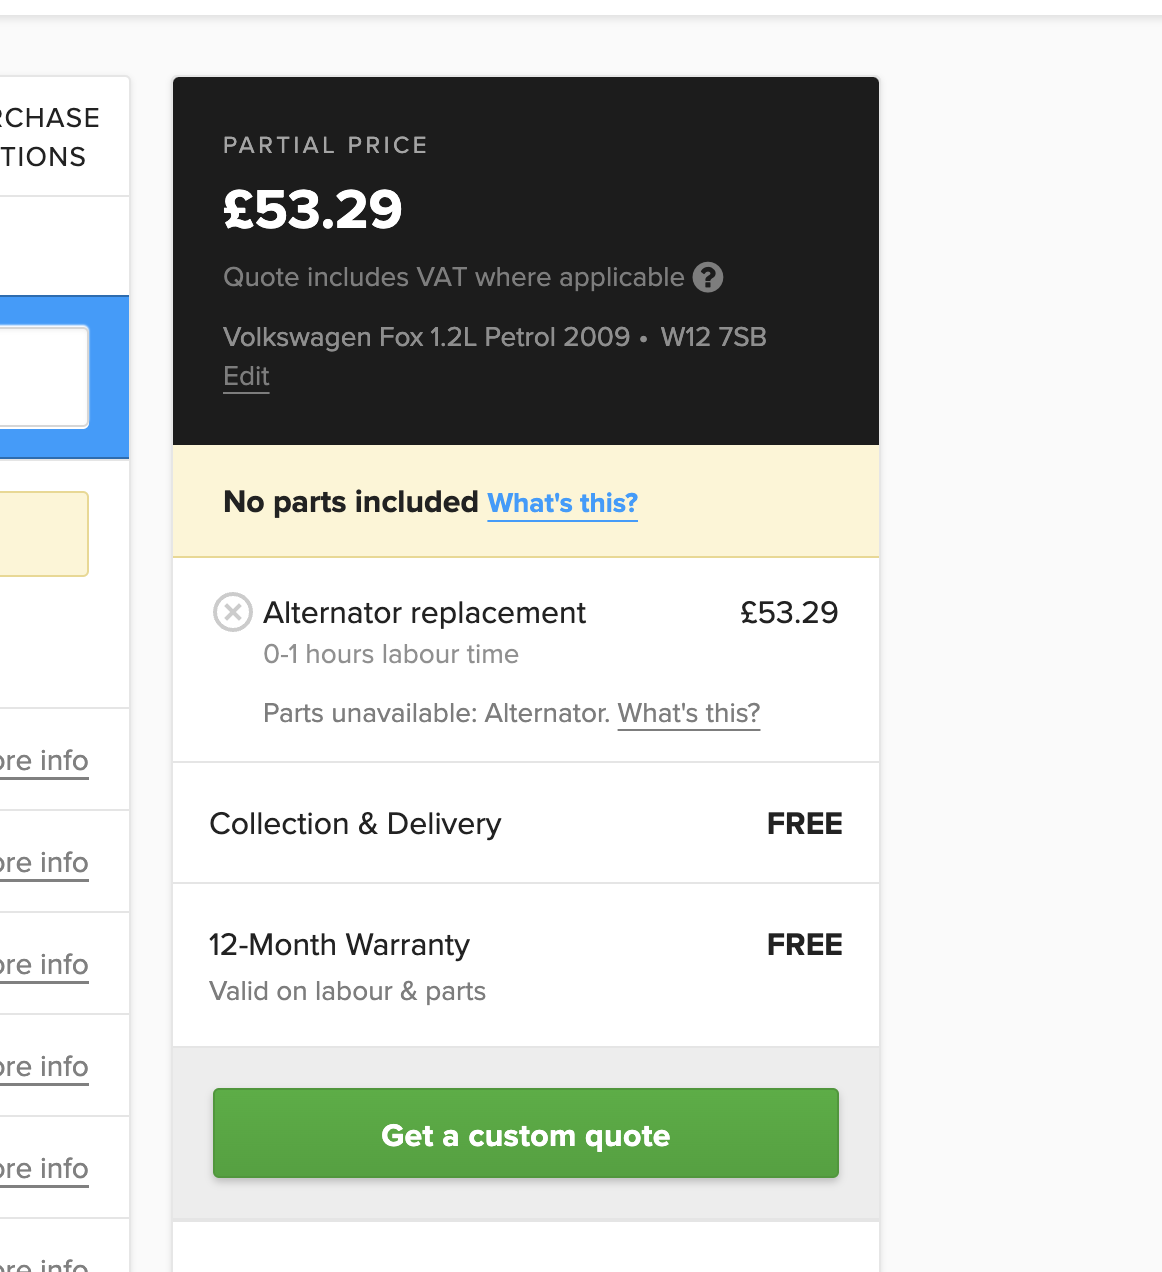Open the topmost "more info" link
Viewport: 1162px width, 1272px height.
[x=44, y=761]
